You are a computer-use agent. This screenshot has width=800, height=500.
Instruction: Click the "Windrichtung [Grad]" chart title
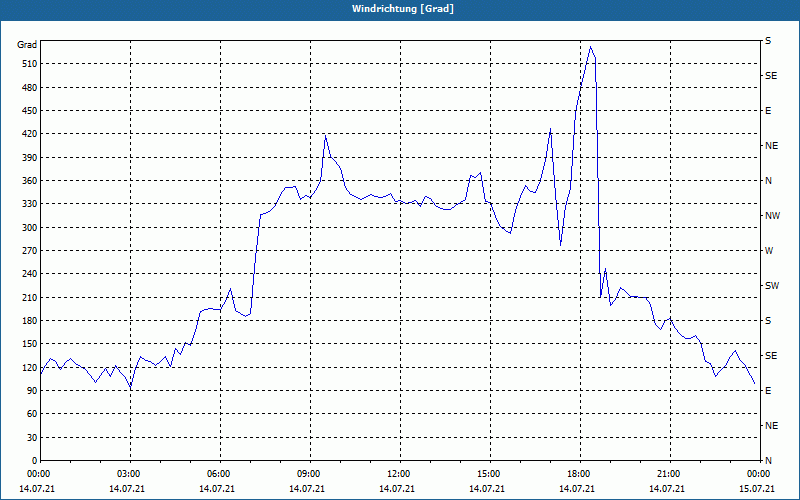pyautogui.click(x=400, y=8)
